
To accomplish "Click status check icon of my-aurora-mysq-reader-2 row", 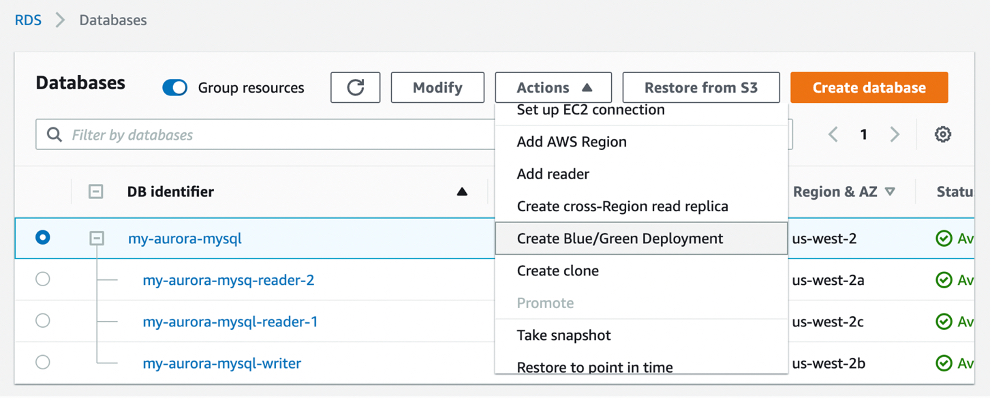I will 944,280.
